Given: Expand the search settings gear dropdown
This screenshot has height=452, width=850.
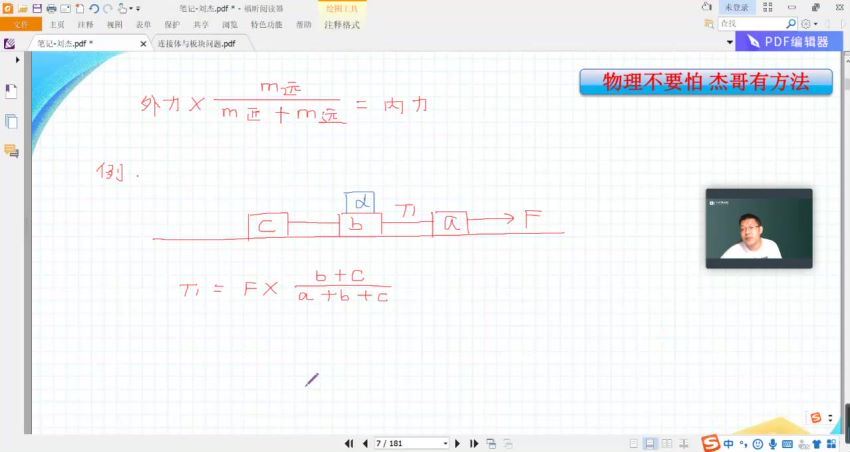Looking at the screenshot, I should 808,23.
